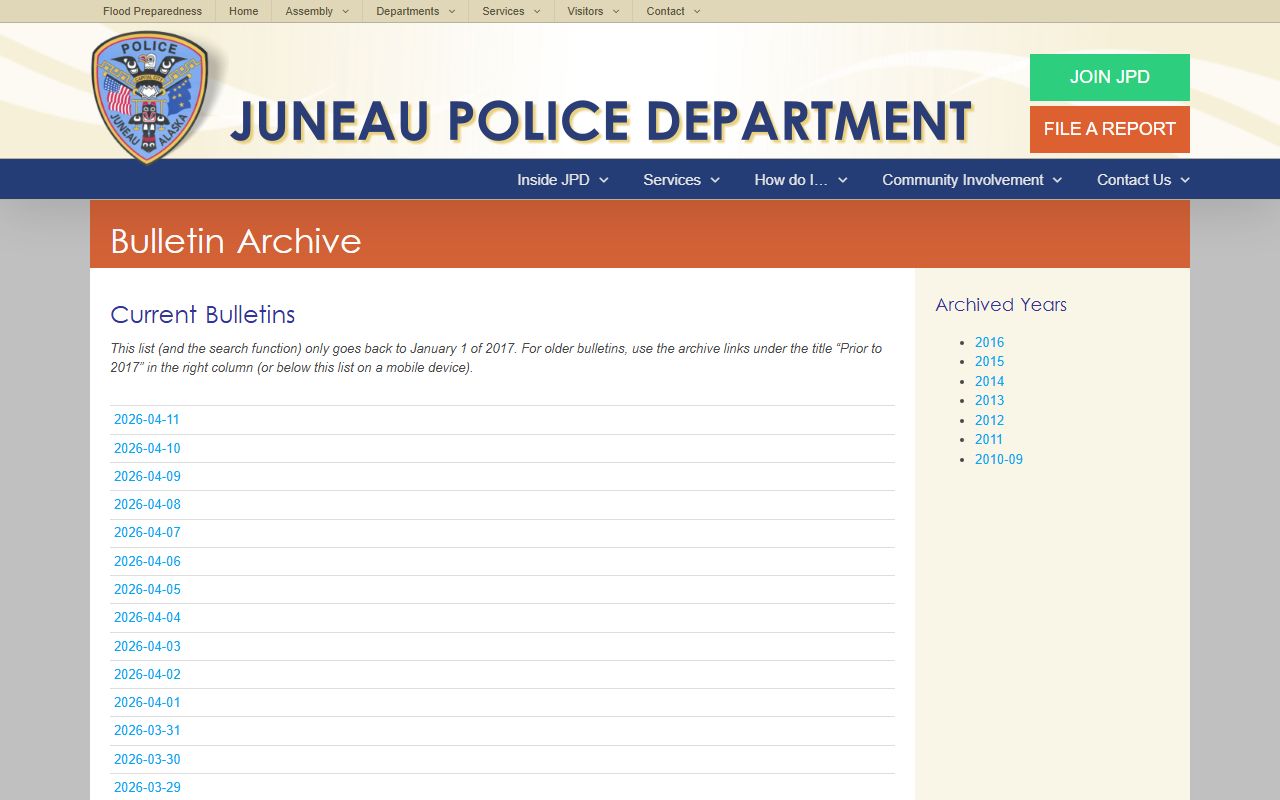Open the 2015 archived year

tap(989, 361)
